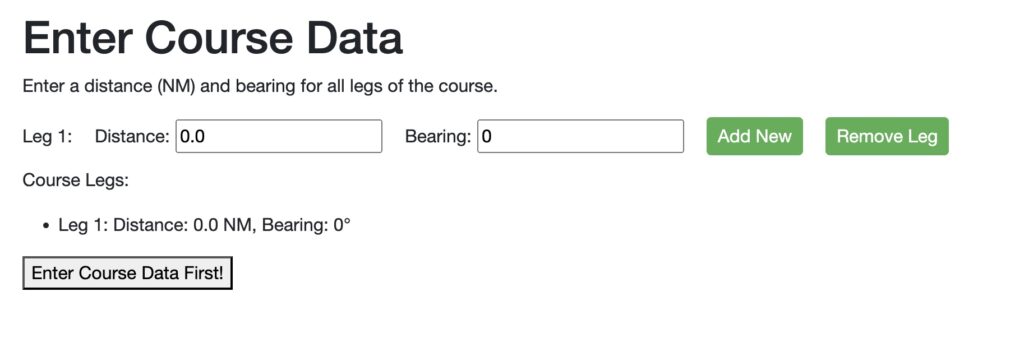Screen dimensions: 1024x361
Task: Click the Bearing: label beside its field
Action: click(x=438, y=136)
